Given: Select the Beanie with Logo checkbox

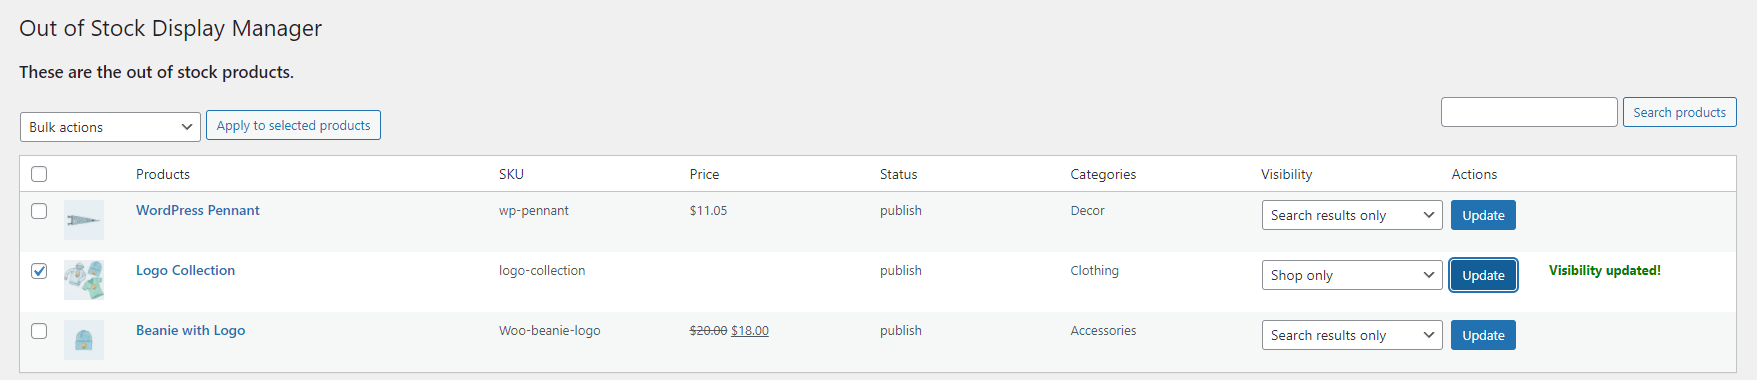Looking at the screenshot, I should [39, 331].
